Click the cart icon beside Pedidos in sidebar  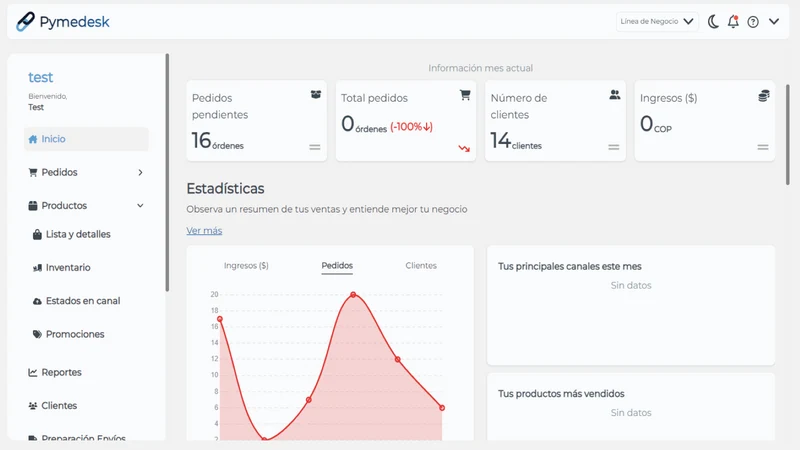click(33, 172)
